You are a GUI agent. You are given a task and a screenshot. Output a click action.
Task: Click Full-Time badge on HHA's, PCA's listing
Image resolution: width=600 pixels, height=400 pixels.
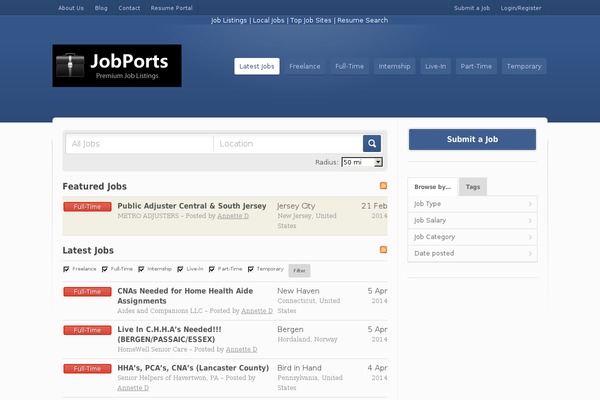point(87,369)
